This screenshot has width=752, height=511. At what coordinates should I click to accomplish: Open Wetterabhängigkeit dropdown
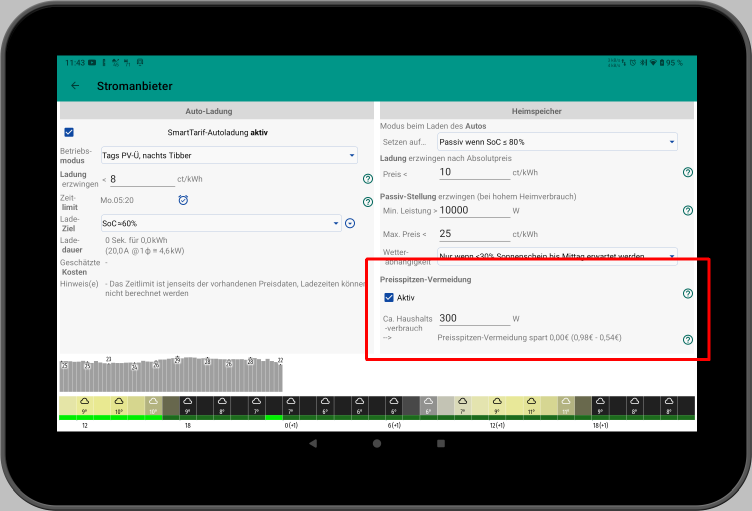point(557,255)
